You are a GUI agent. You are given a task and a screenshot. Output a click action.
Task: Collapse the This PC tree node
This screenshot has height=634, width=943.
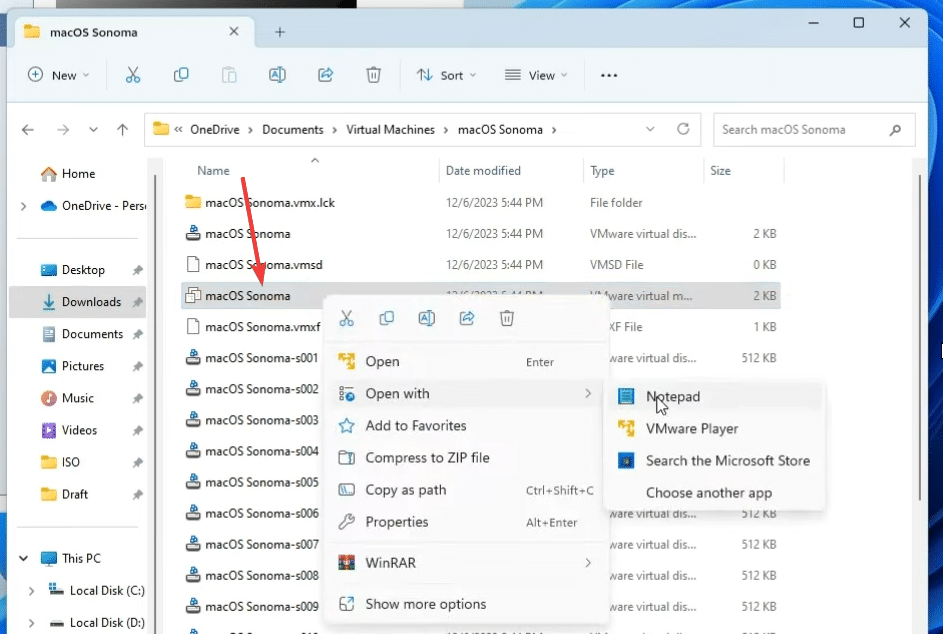click(23, 558)
